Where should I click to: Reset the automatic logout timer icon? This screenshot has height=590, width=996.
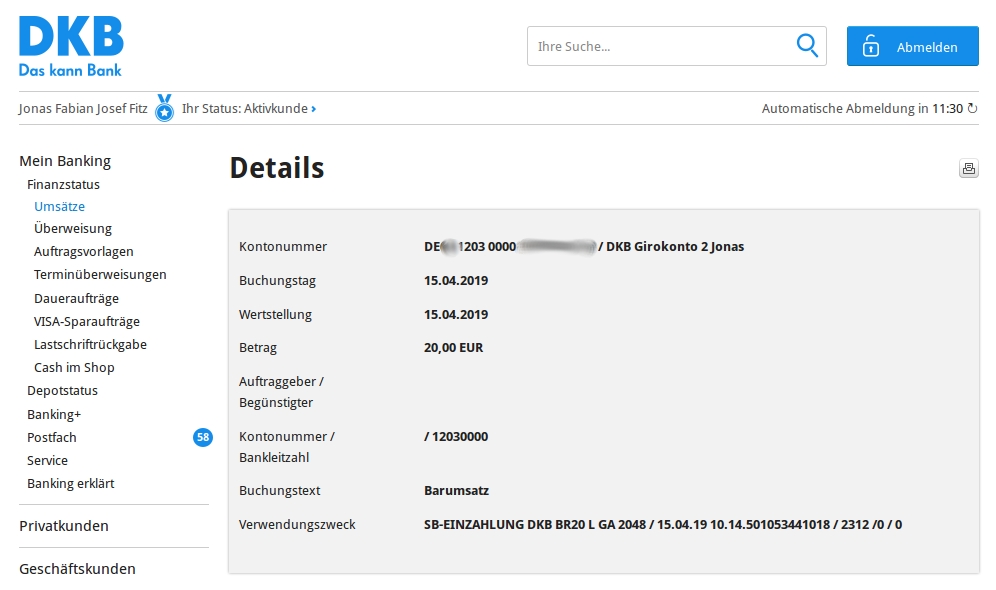pos(972,109)
